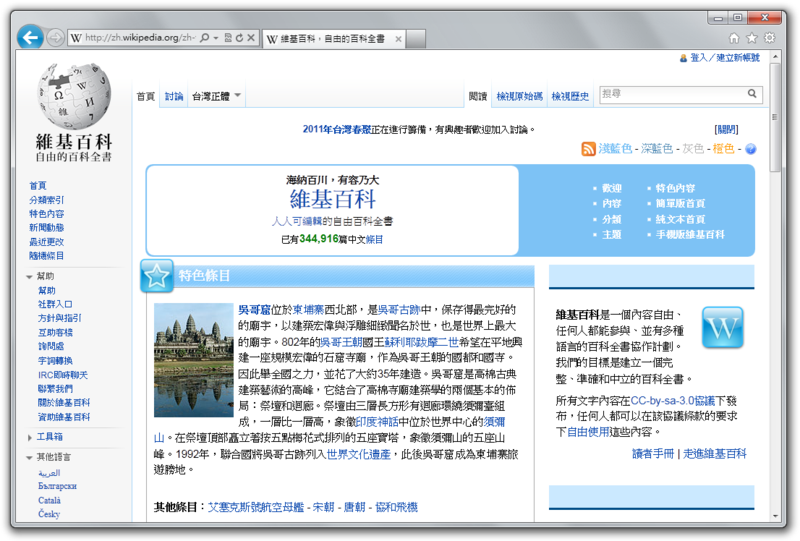The width and height of the screenshot is (800, 541).
Task: Open the 討論 tab
Action: 174,96
